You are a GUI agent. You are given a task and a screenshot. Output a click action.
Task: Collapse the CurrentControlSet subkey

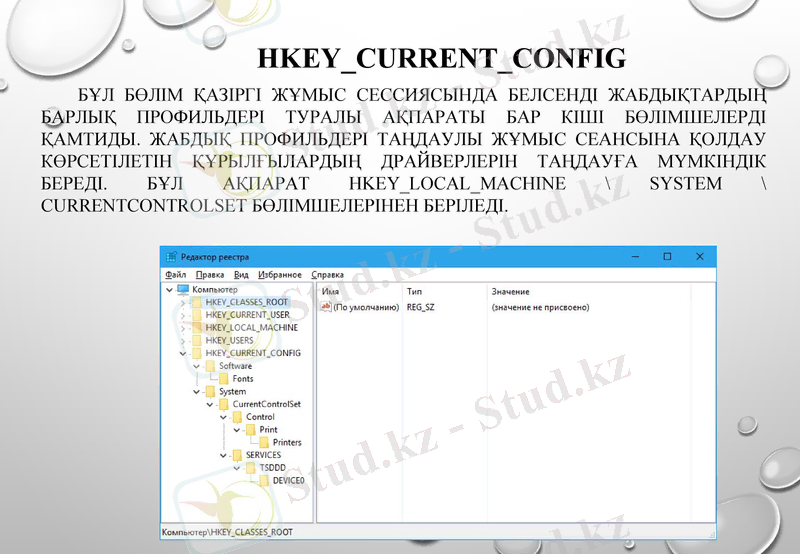(210, 405)
